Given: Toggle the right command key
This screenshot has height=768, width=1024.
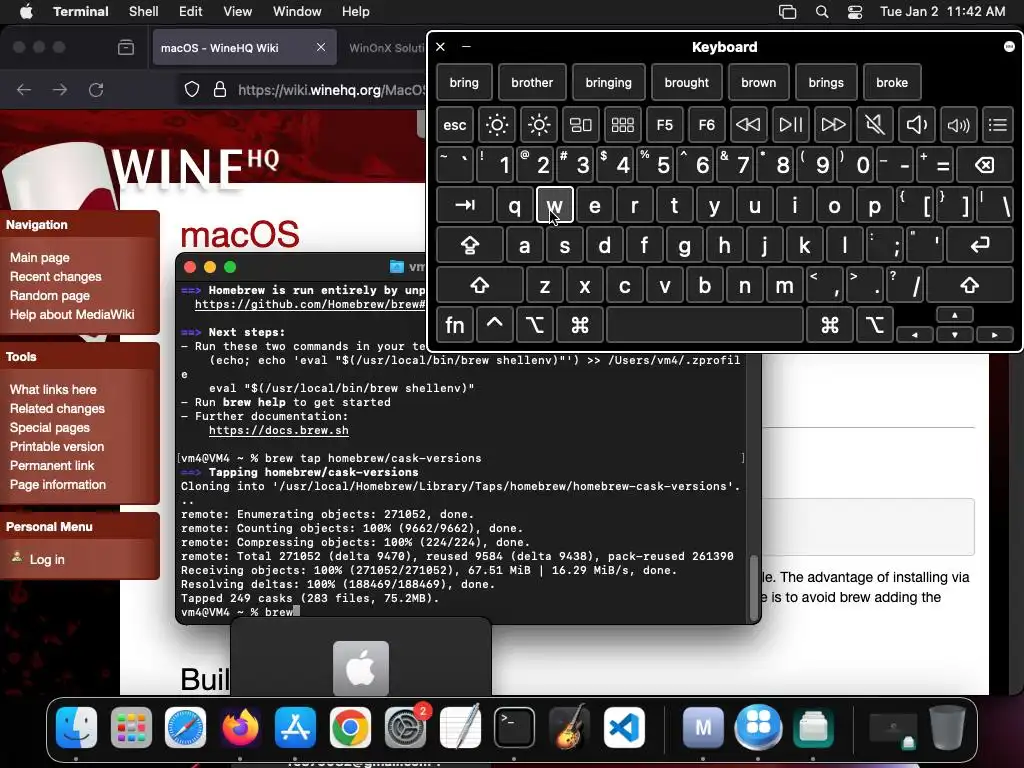Looking at the screenshot, I should click(830, 325).
